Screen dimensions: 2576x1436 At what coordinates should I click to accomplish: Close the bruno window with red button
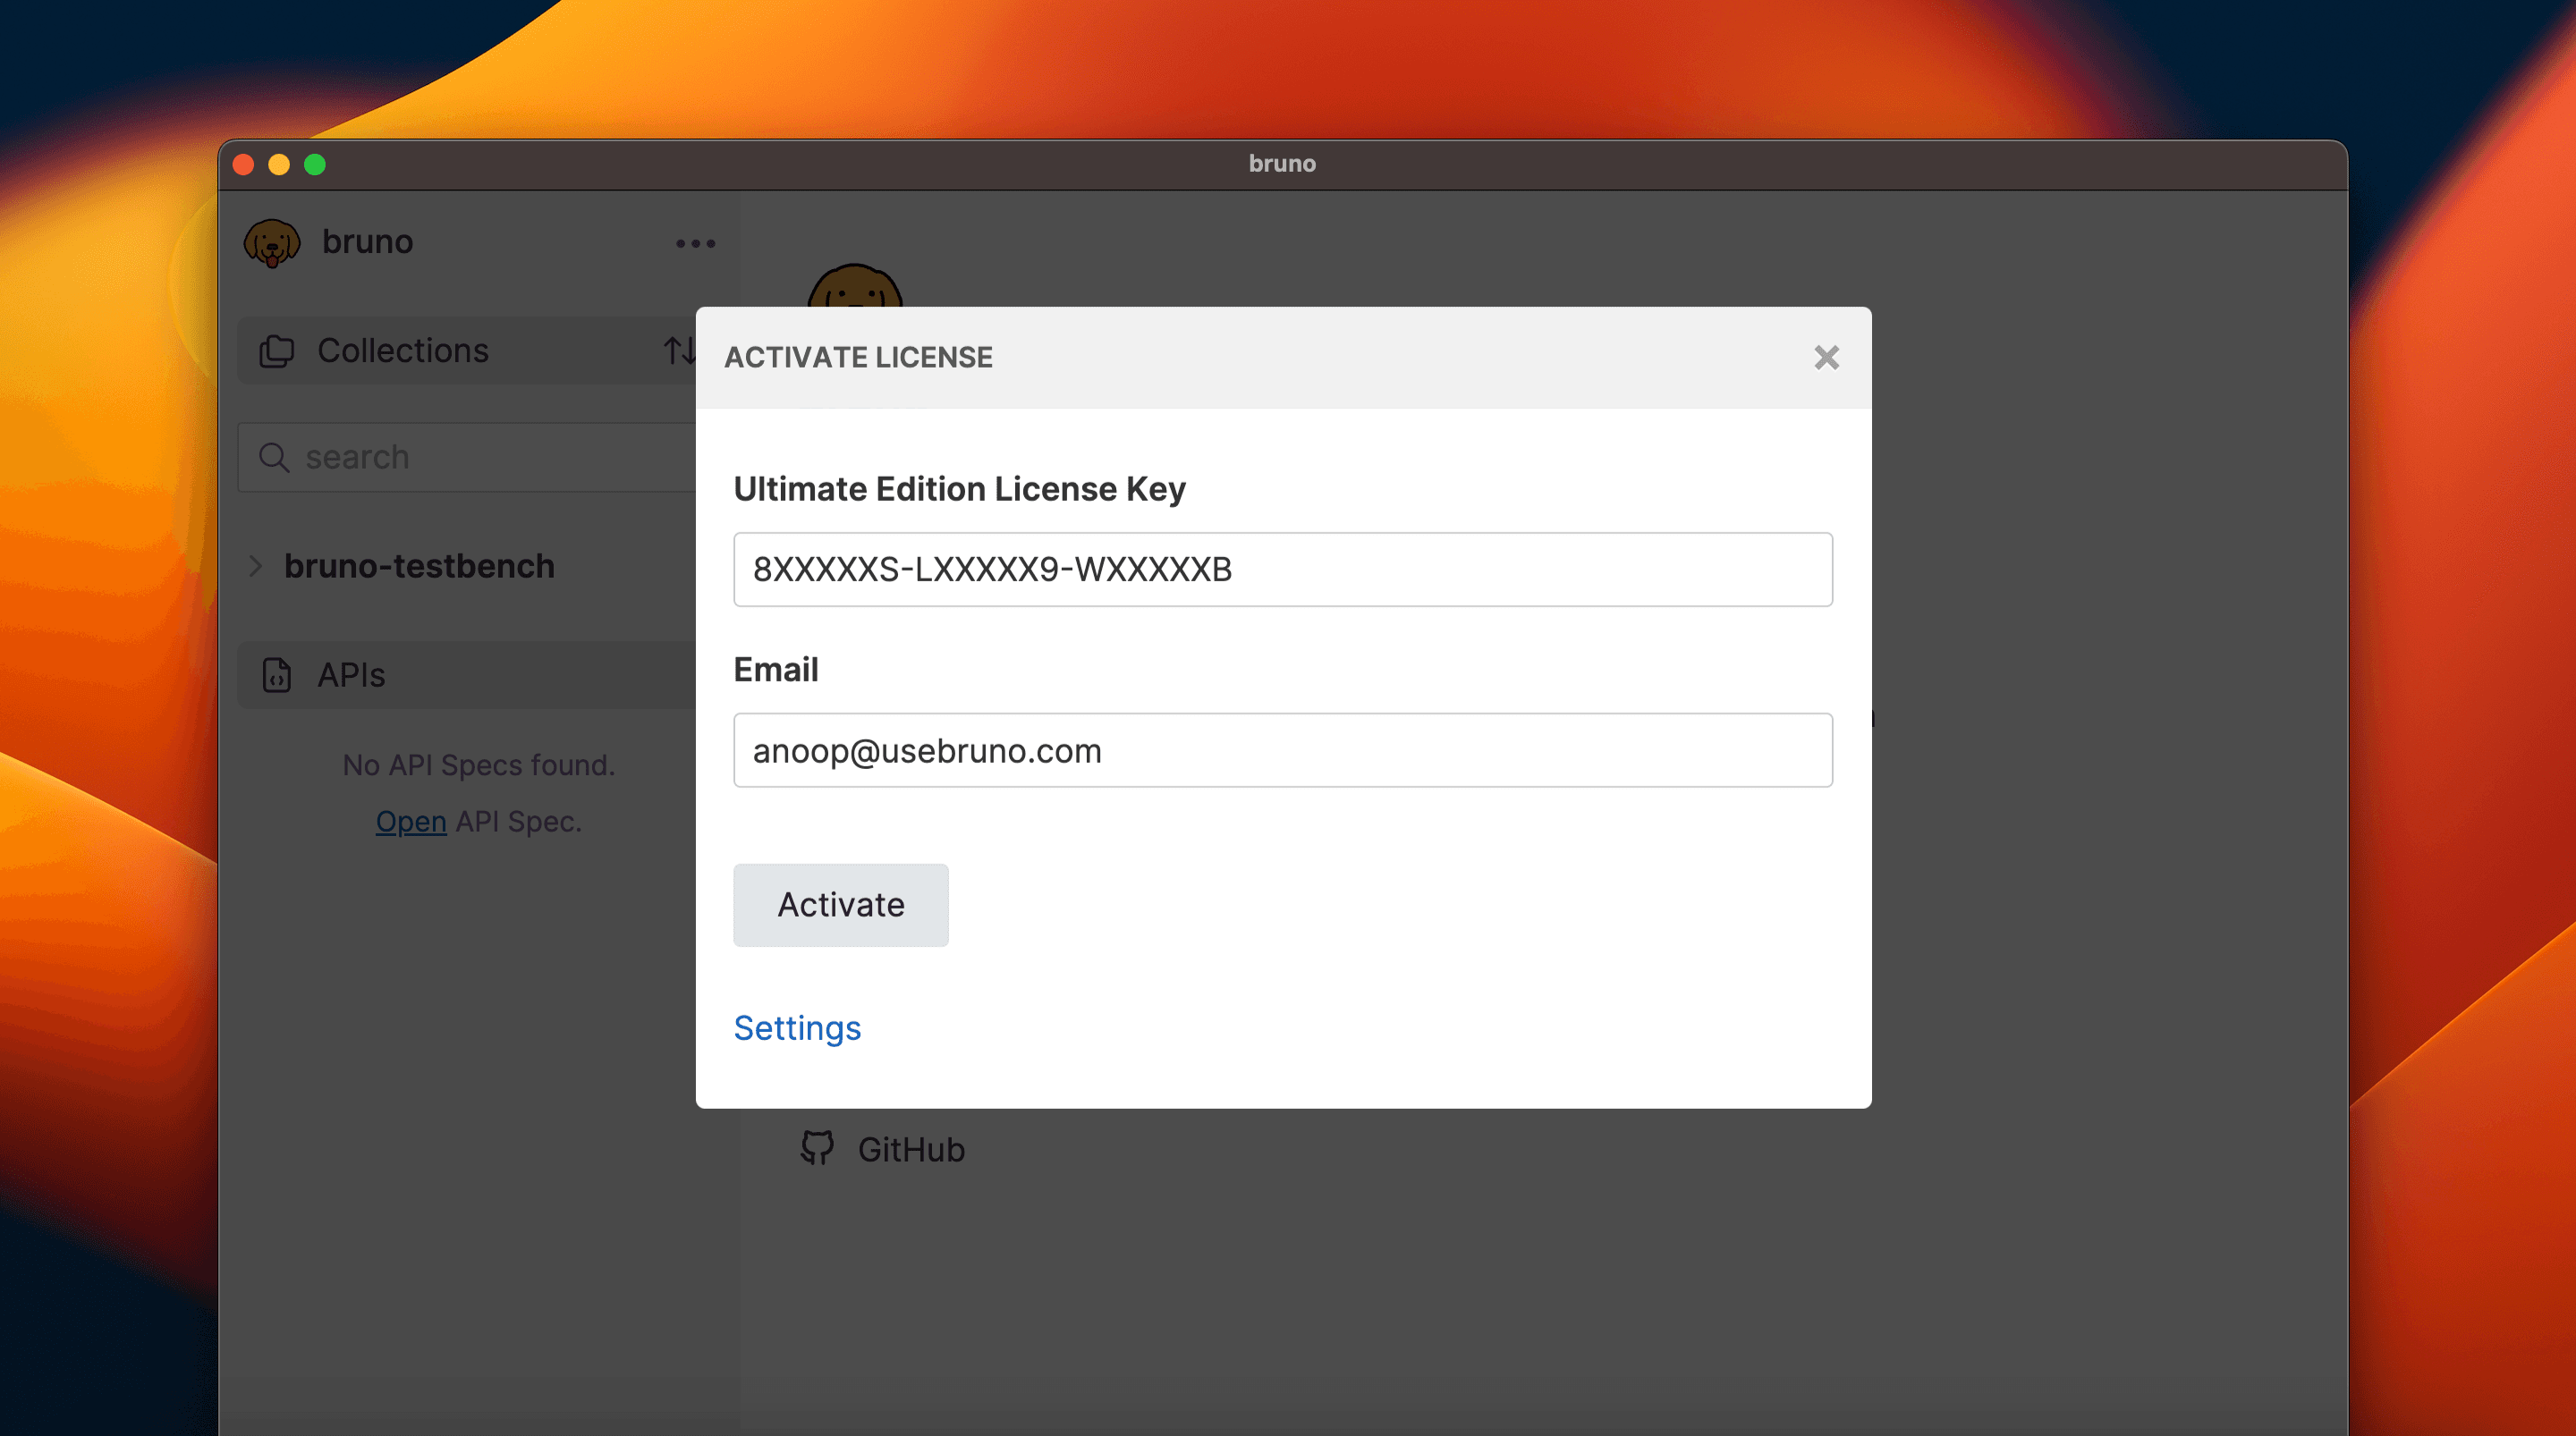pos(243,165)
